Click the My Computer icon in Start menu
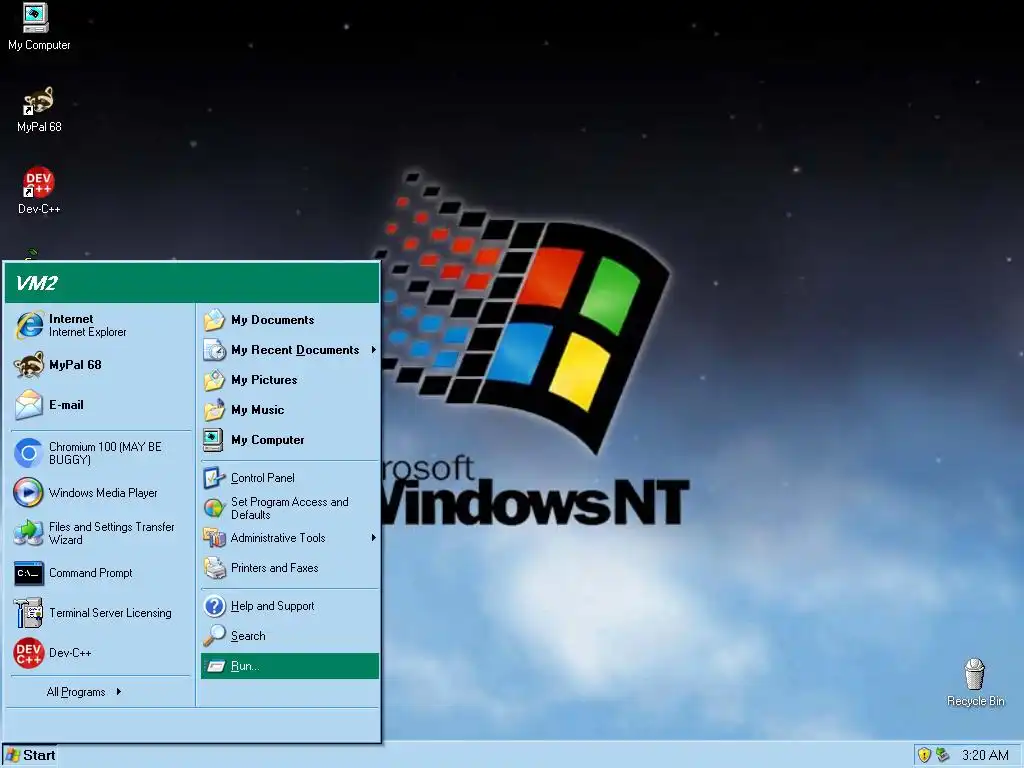This screenshot has height=768, width=1024. [x=214, y=440]
